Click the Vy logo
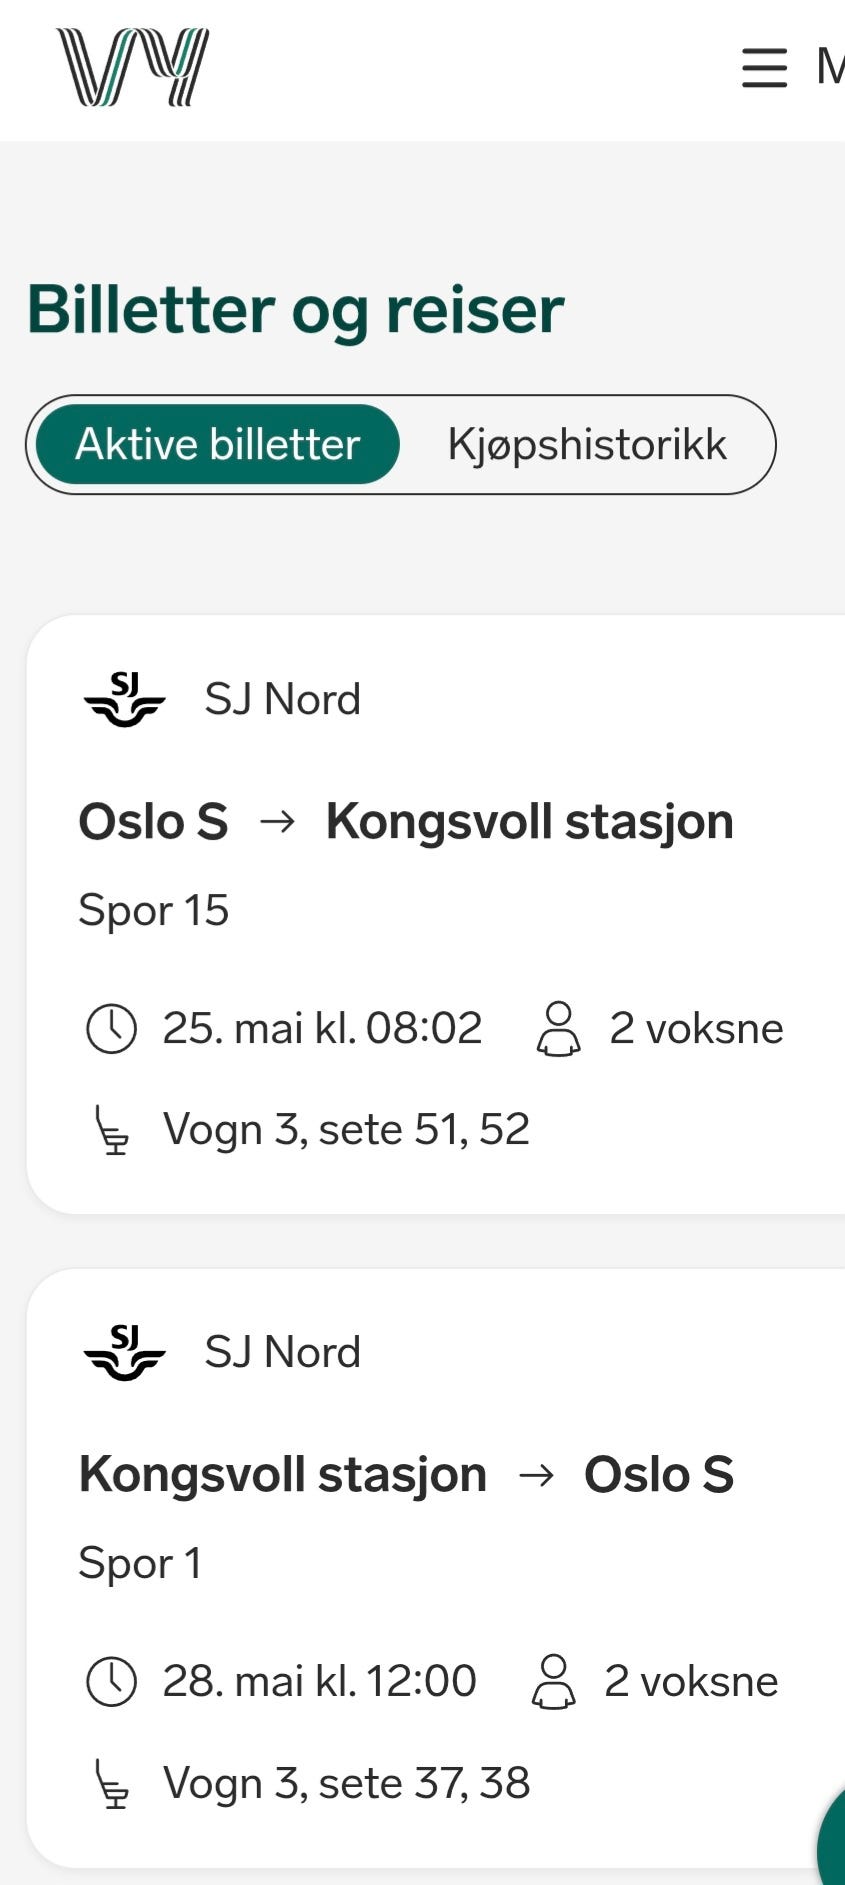Image resolution: width=845 pixels, height=1885 pixels. (132, 67)
